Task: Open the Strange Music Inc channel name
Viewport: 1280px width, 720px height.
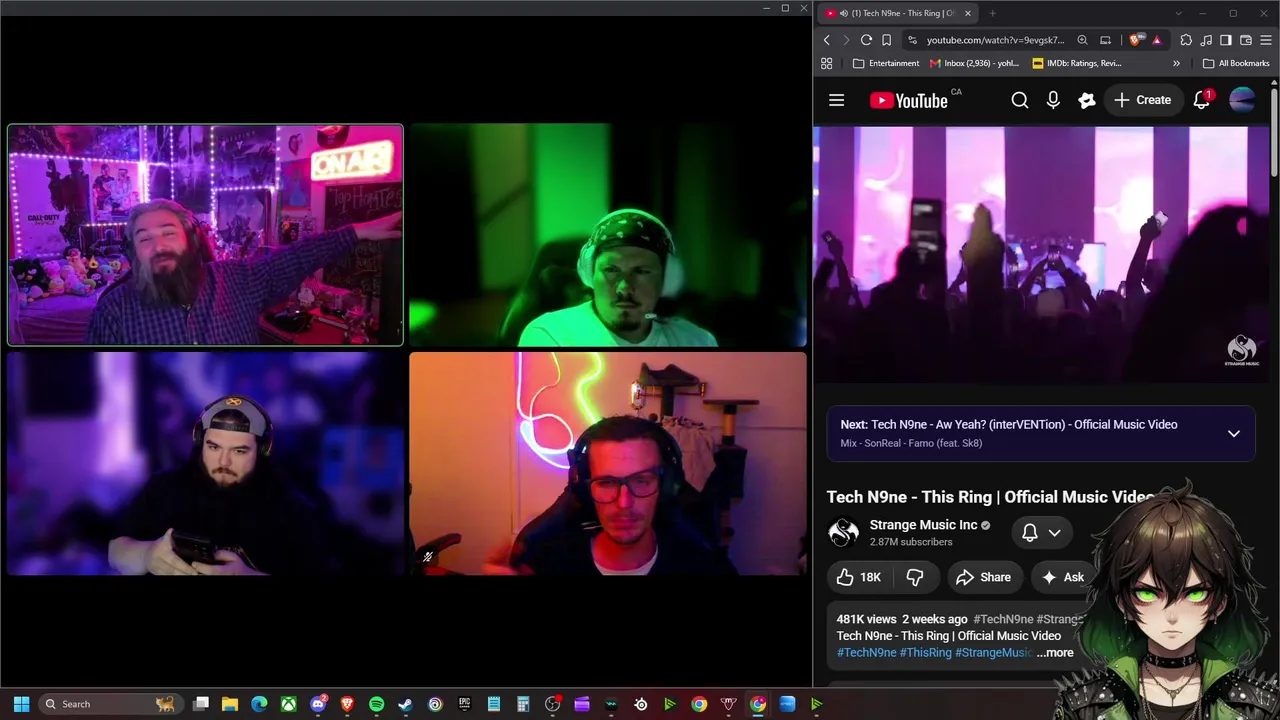Action: 923,525
